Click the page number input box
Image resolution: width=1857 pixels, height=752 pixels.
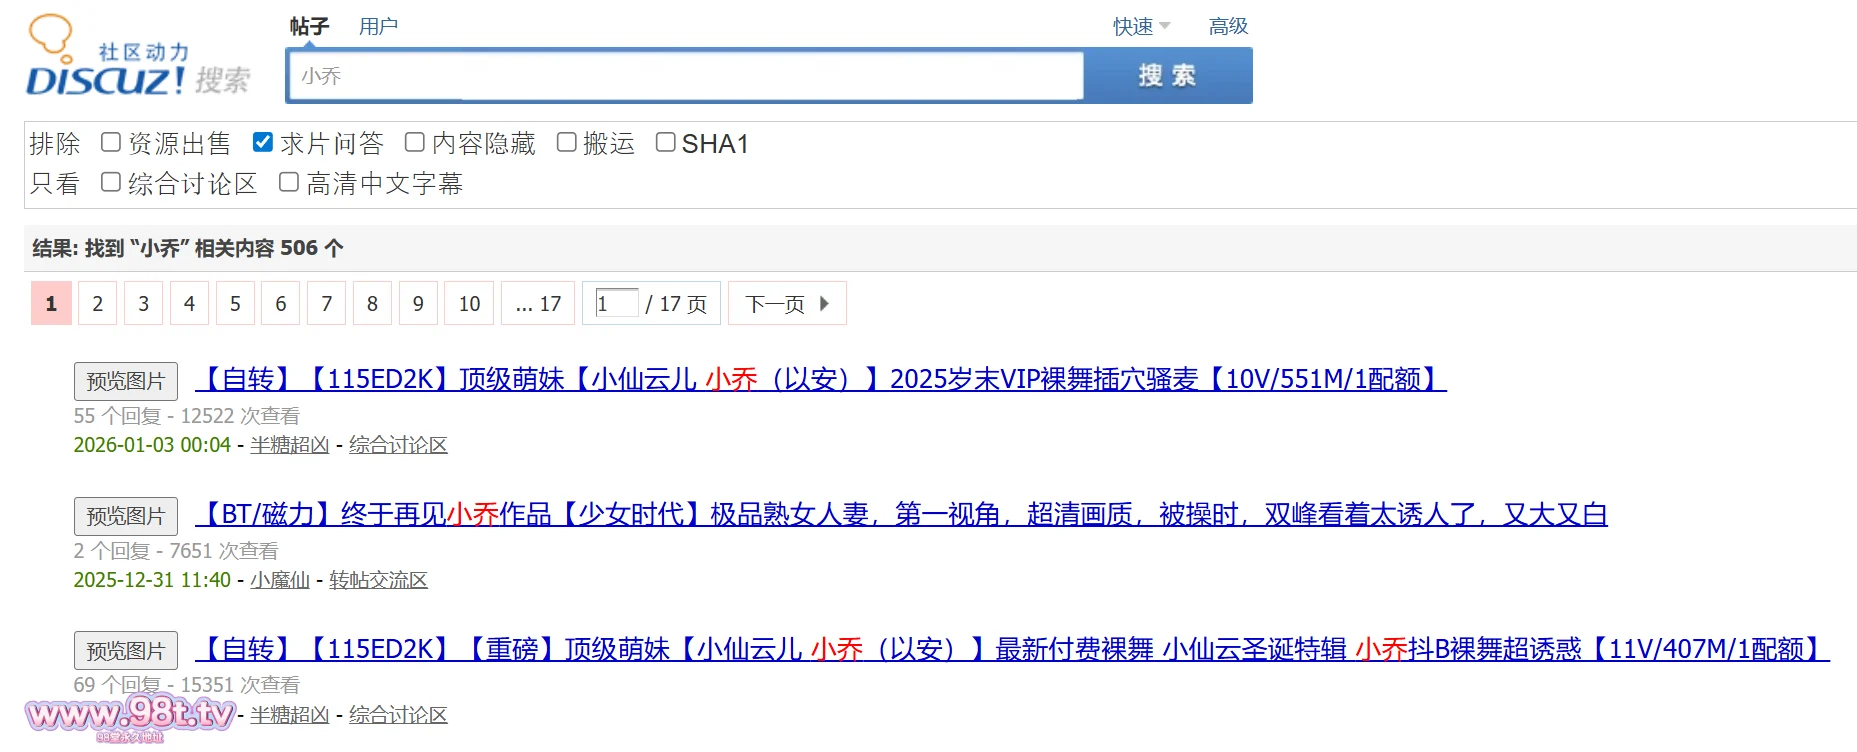616,303
